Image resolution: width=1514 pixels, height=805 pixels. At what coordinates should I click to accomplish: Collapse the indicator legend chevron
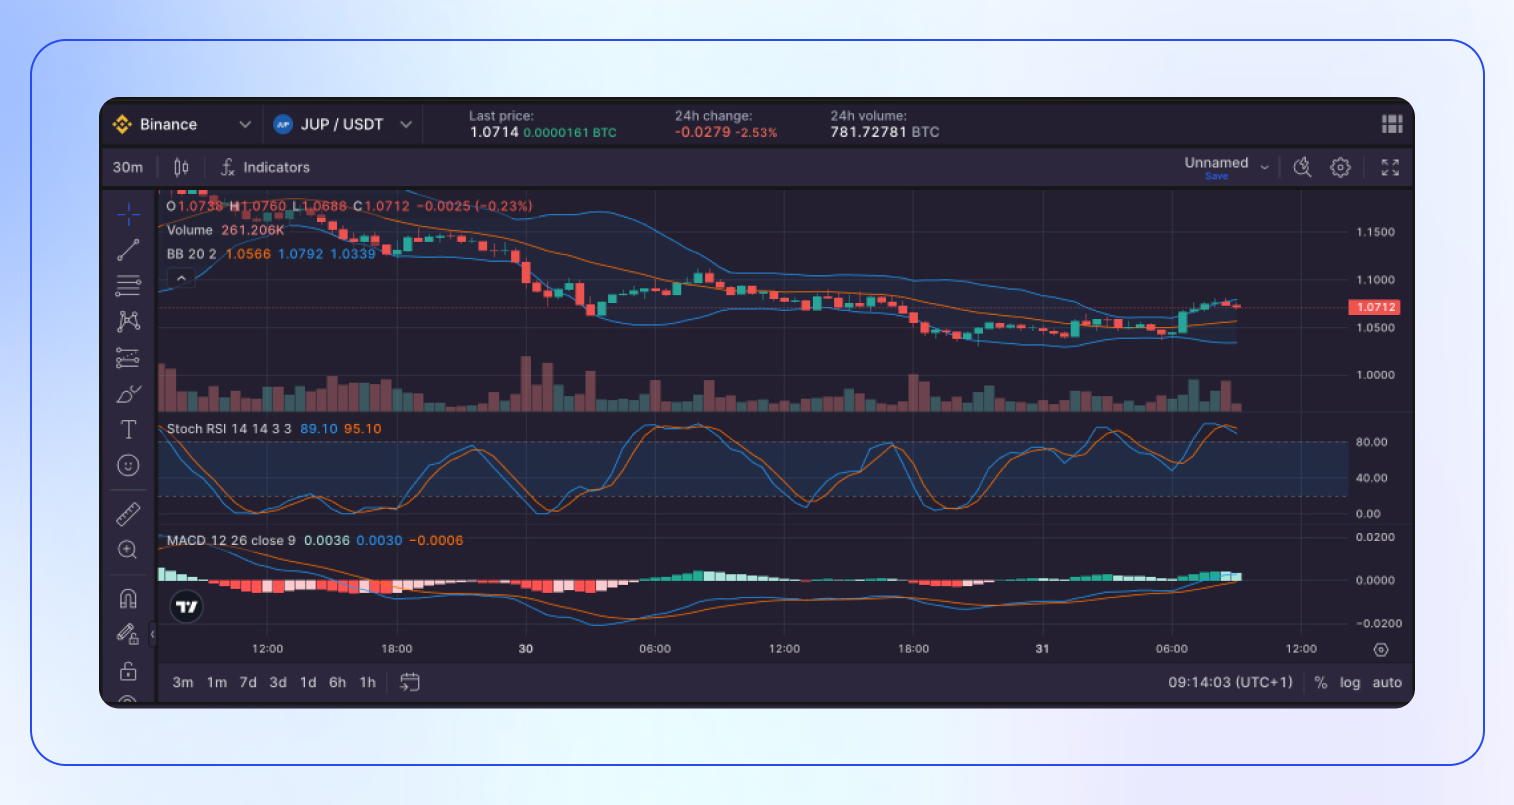[x=181, y=278]
